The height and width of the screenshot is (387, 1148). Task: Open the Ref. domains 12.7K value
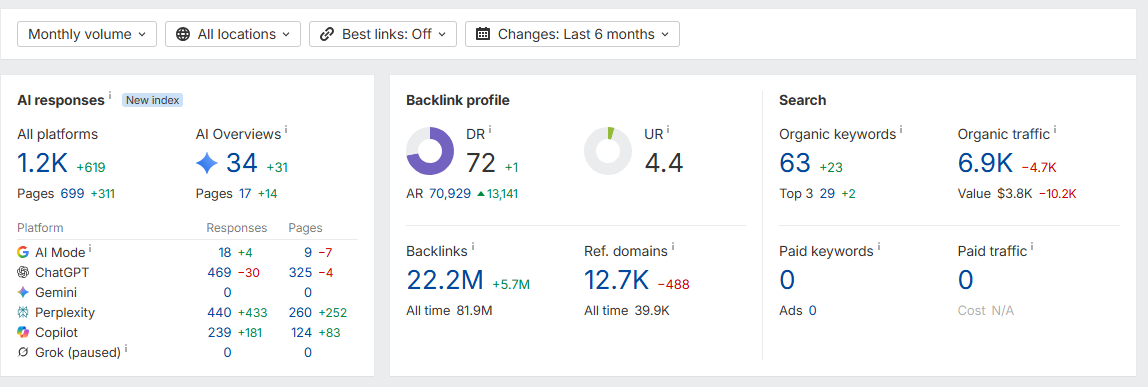(x=616, y=280)
